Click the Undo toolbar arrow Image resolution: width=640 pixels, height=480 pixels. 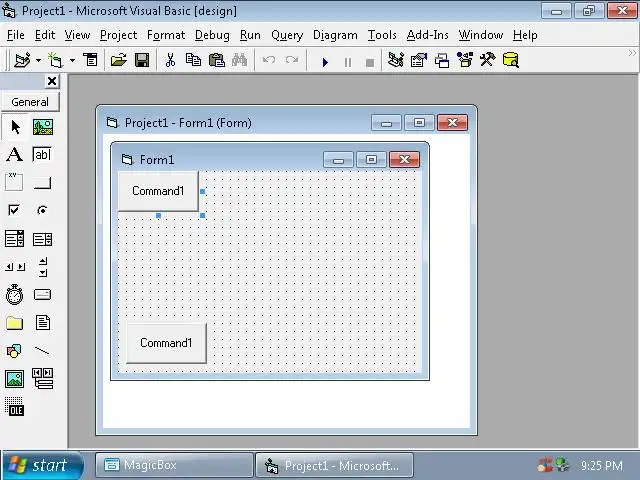coord(269,60)
